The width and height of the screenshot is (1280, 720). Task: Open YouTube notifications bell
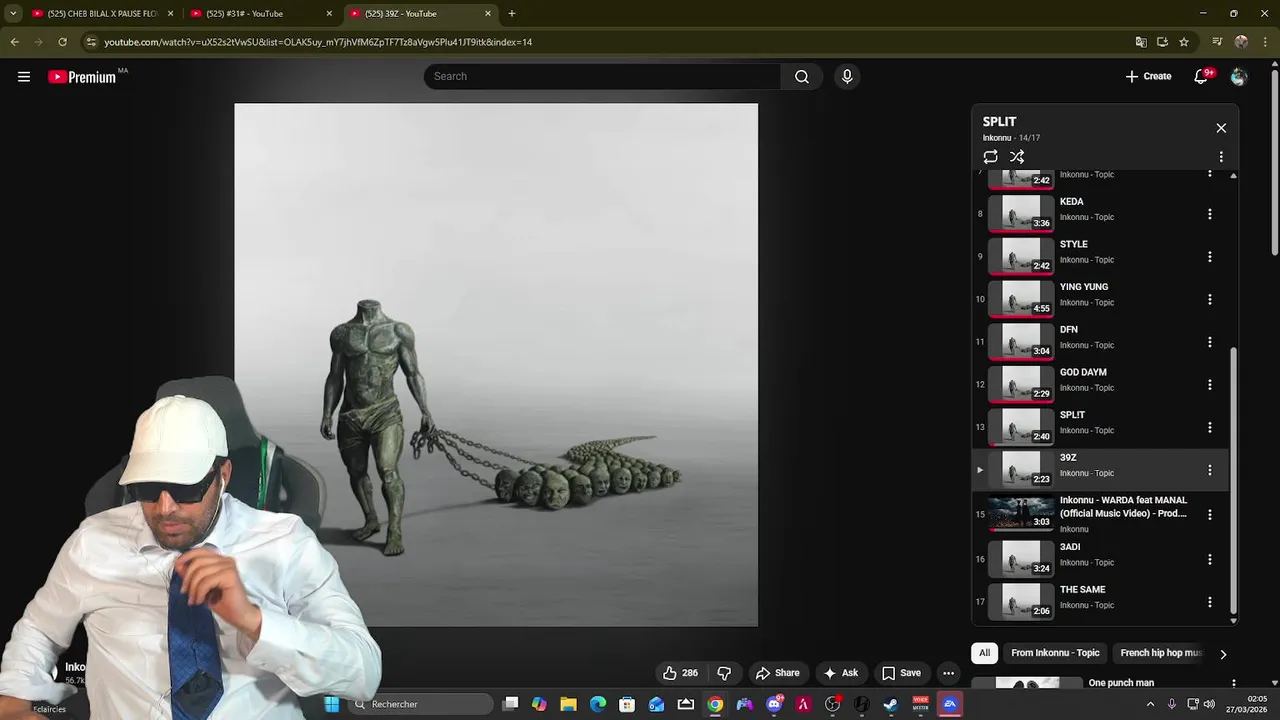click(x=1201, y=77)
